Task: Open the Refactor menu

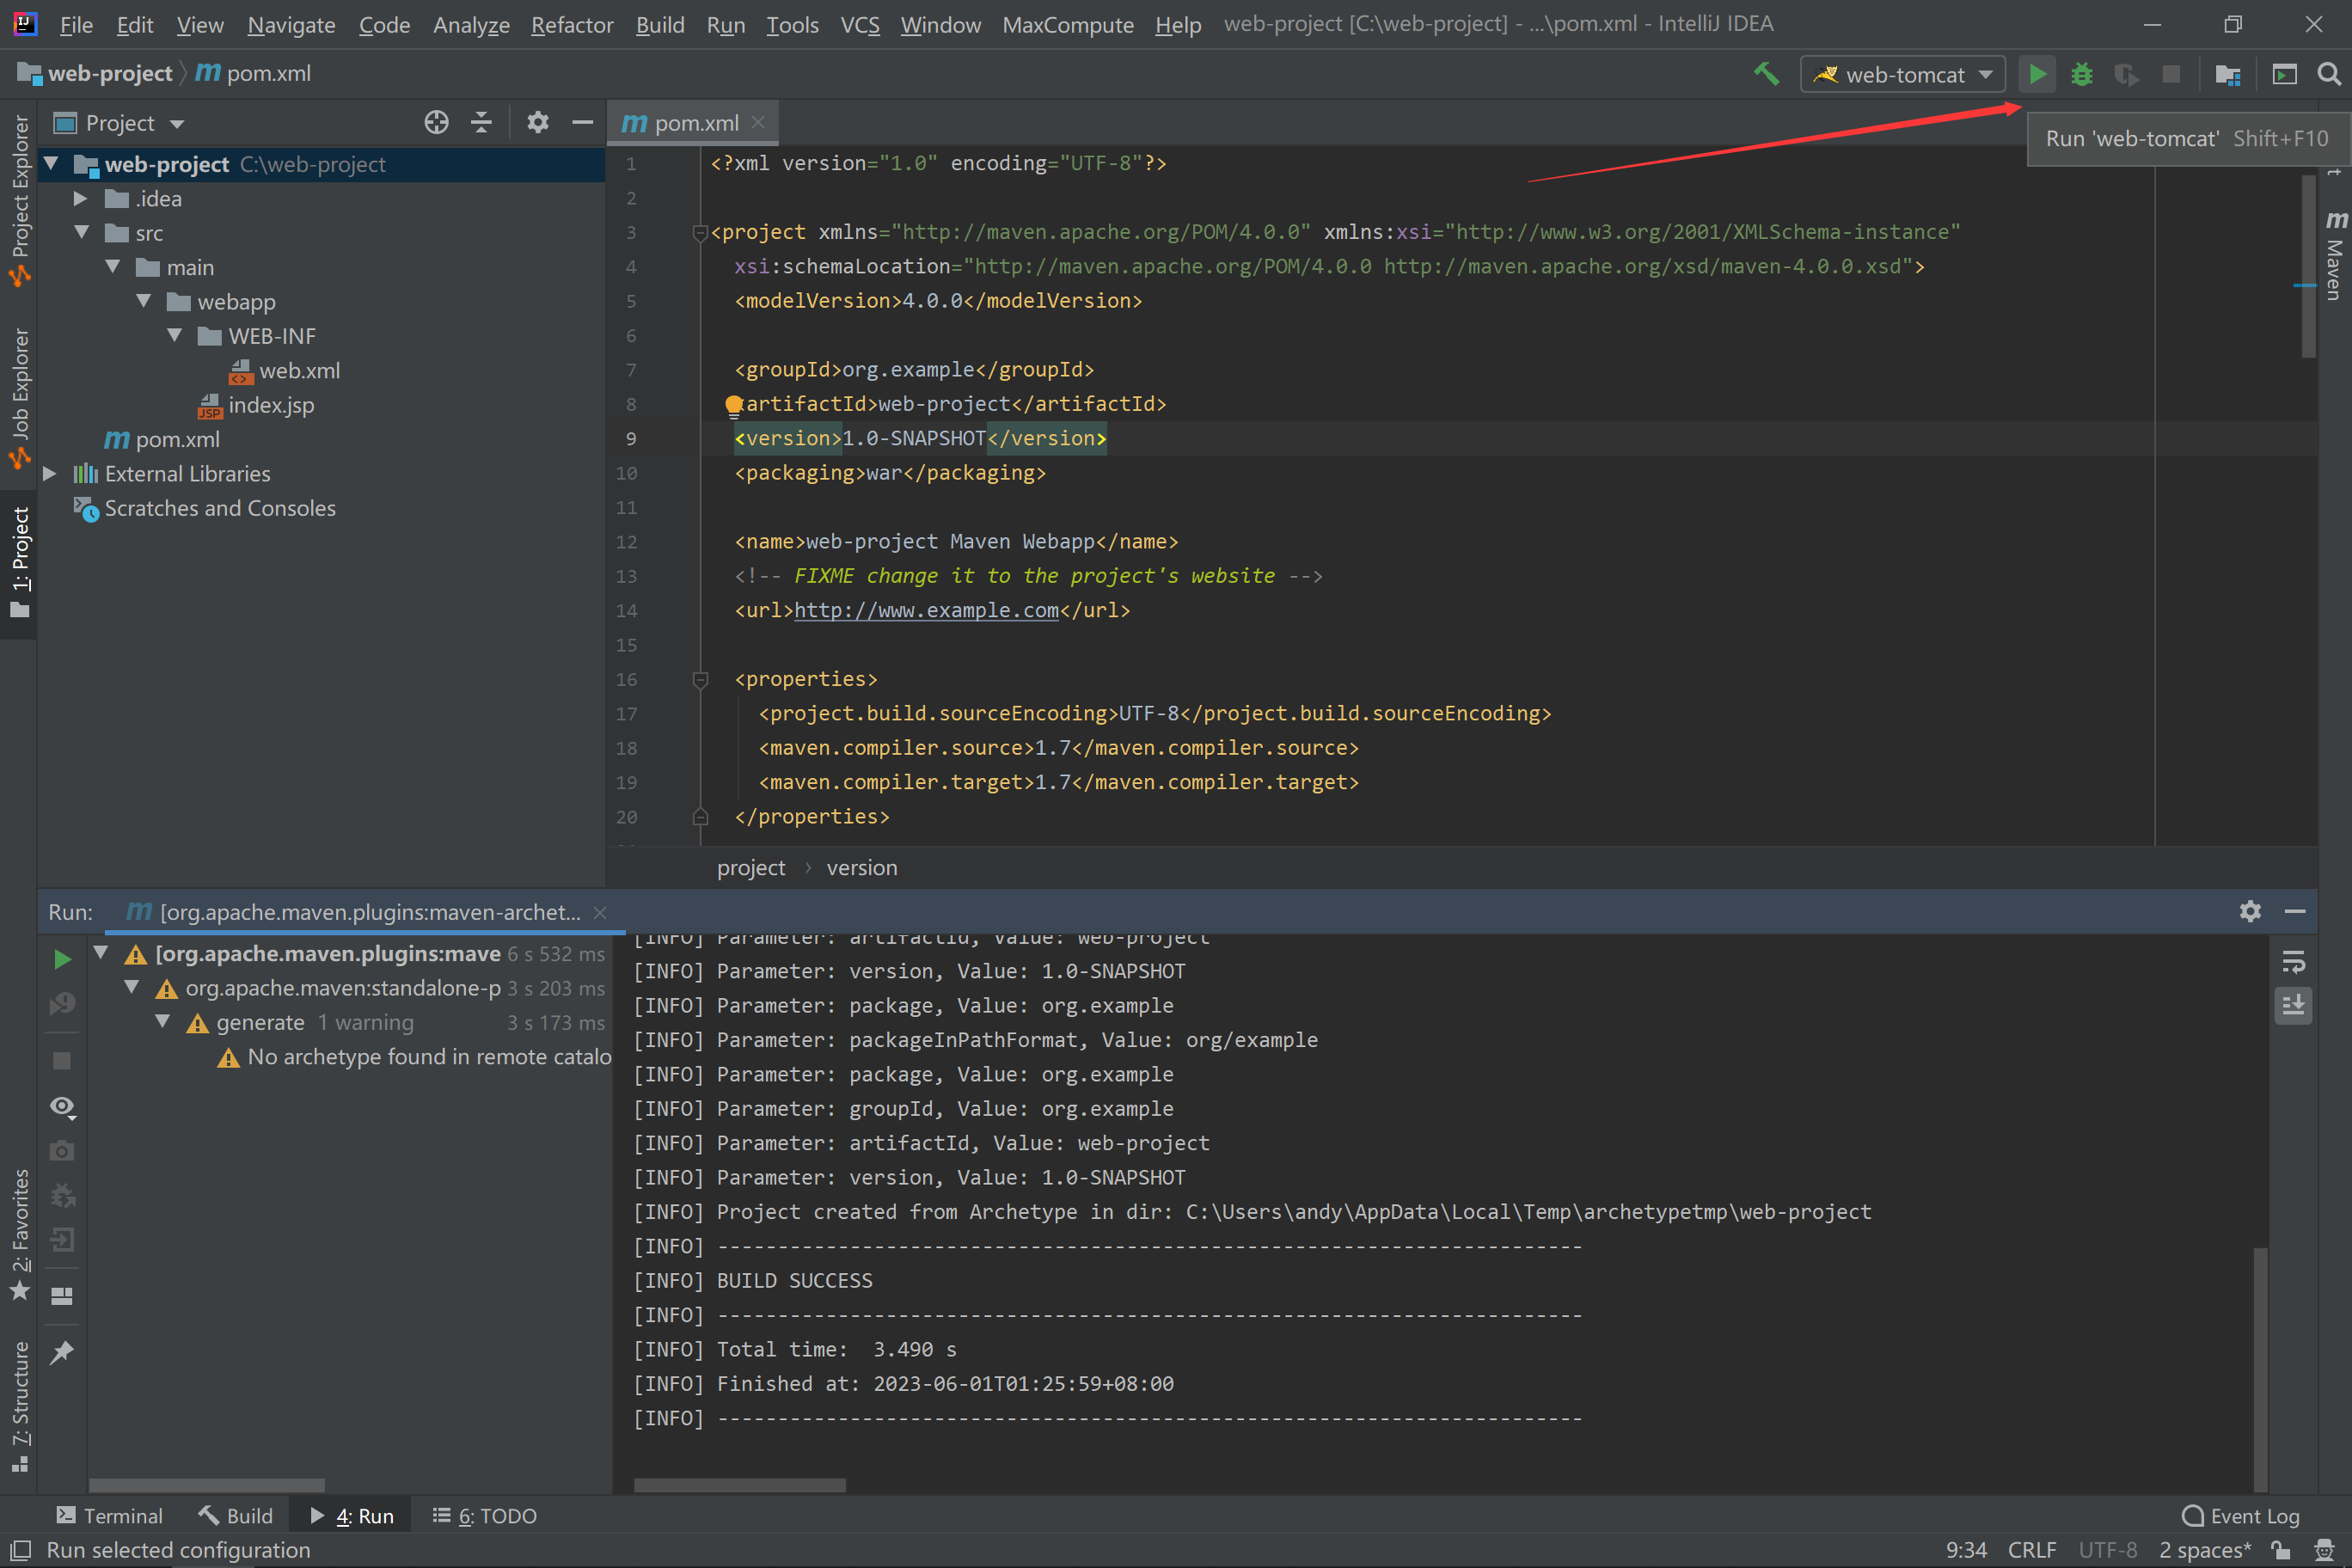Action: point(571,24)
